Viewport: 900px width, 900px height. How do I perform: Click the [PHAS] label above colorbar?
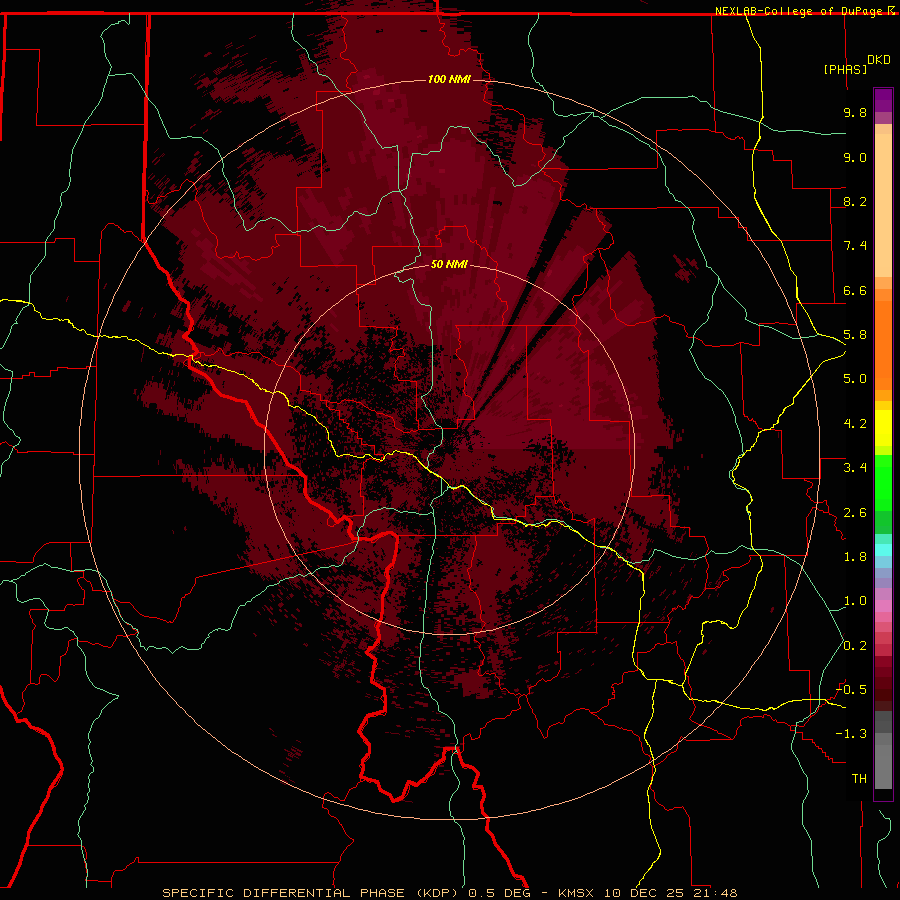[845, 69]
